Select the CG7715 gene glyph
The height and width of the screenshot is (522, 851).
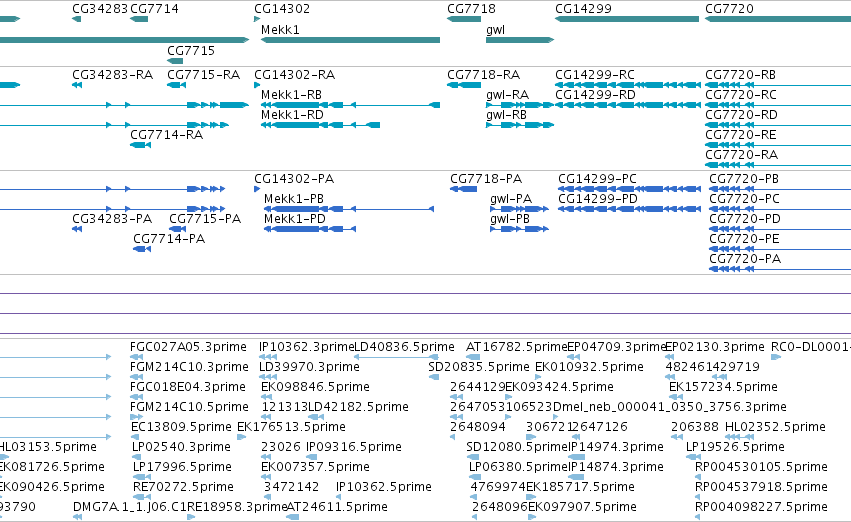[175, 61]
